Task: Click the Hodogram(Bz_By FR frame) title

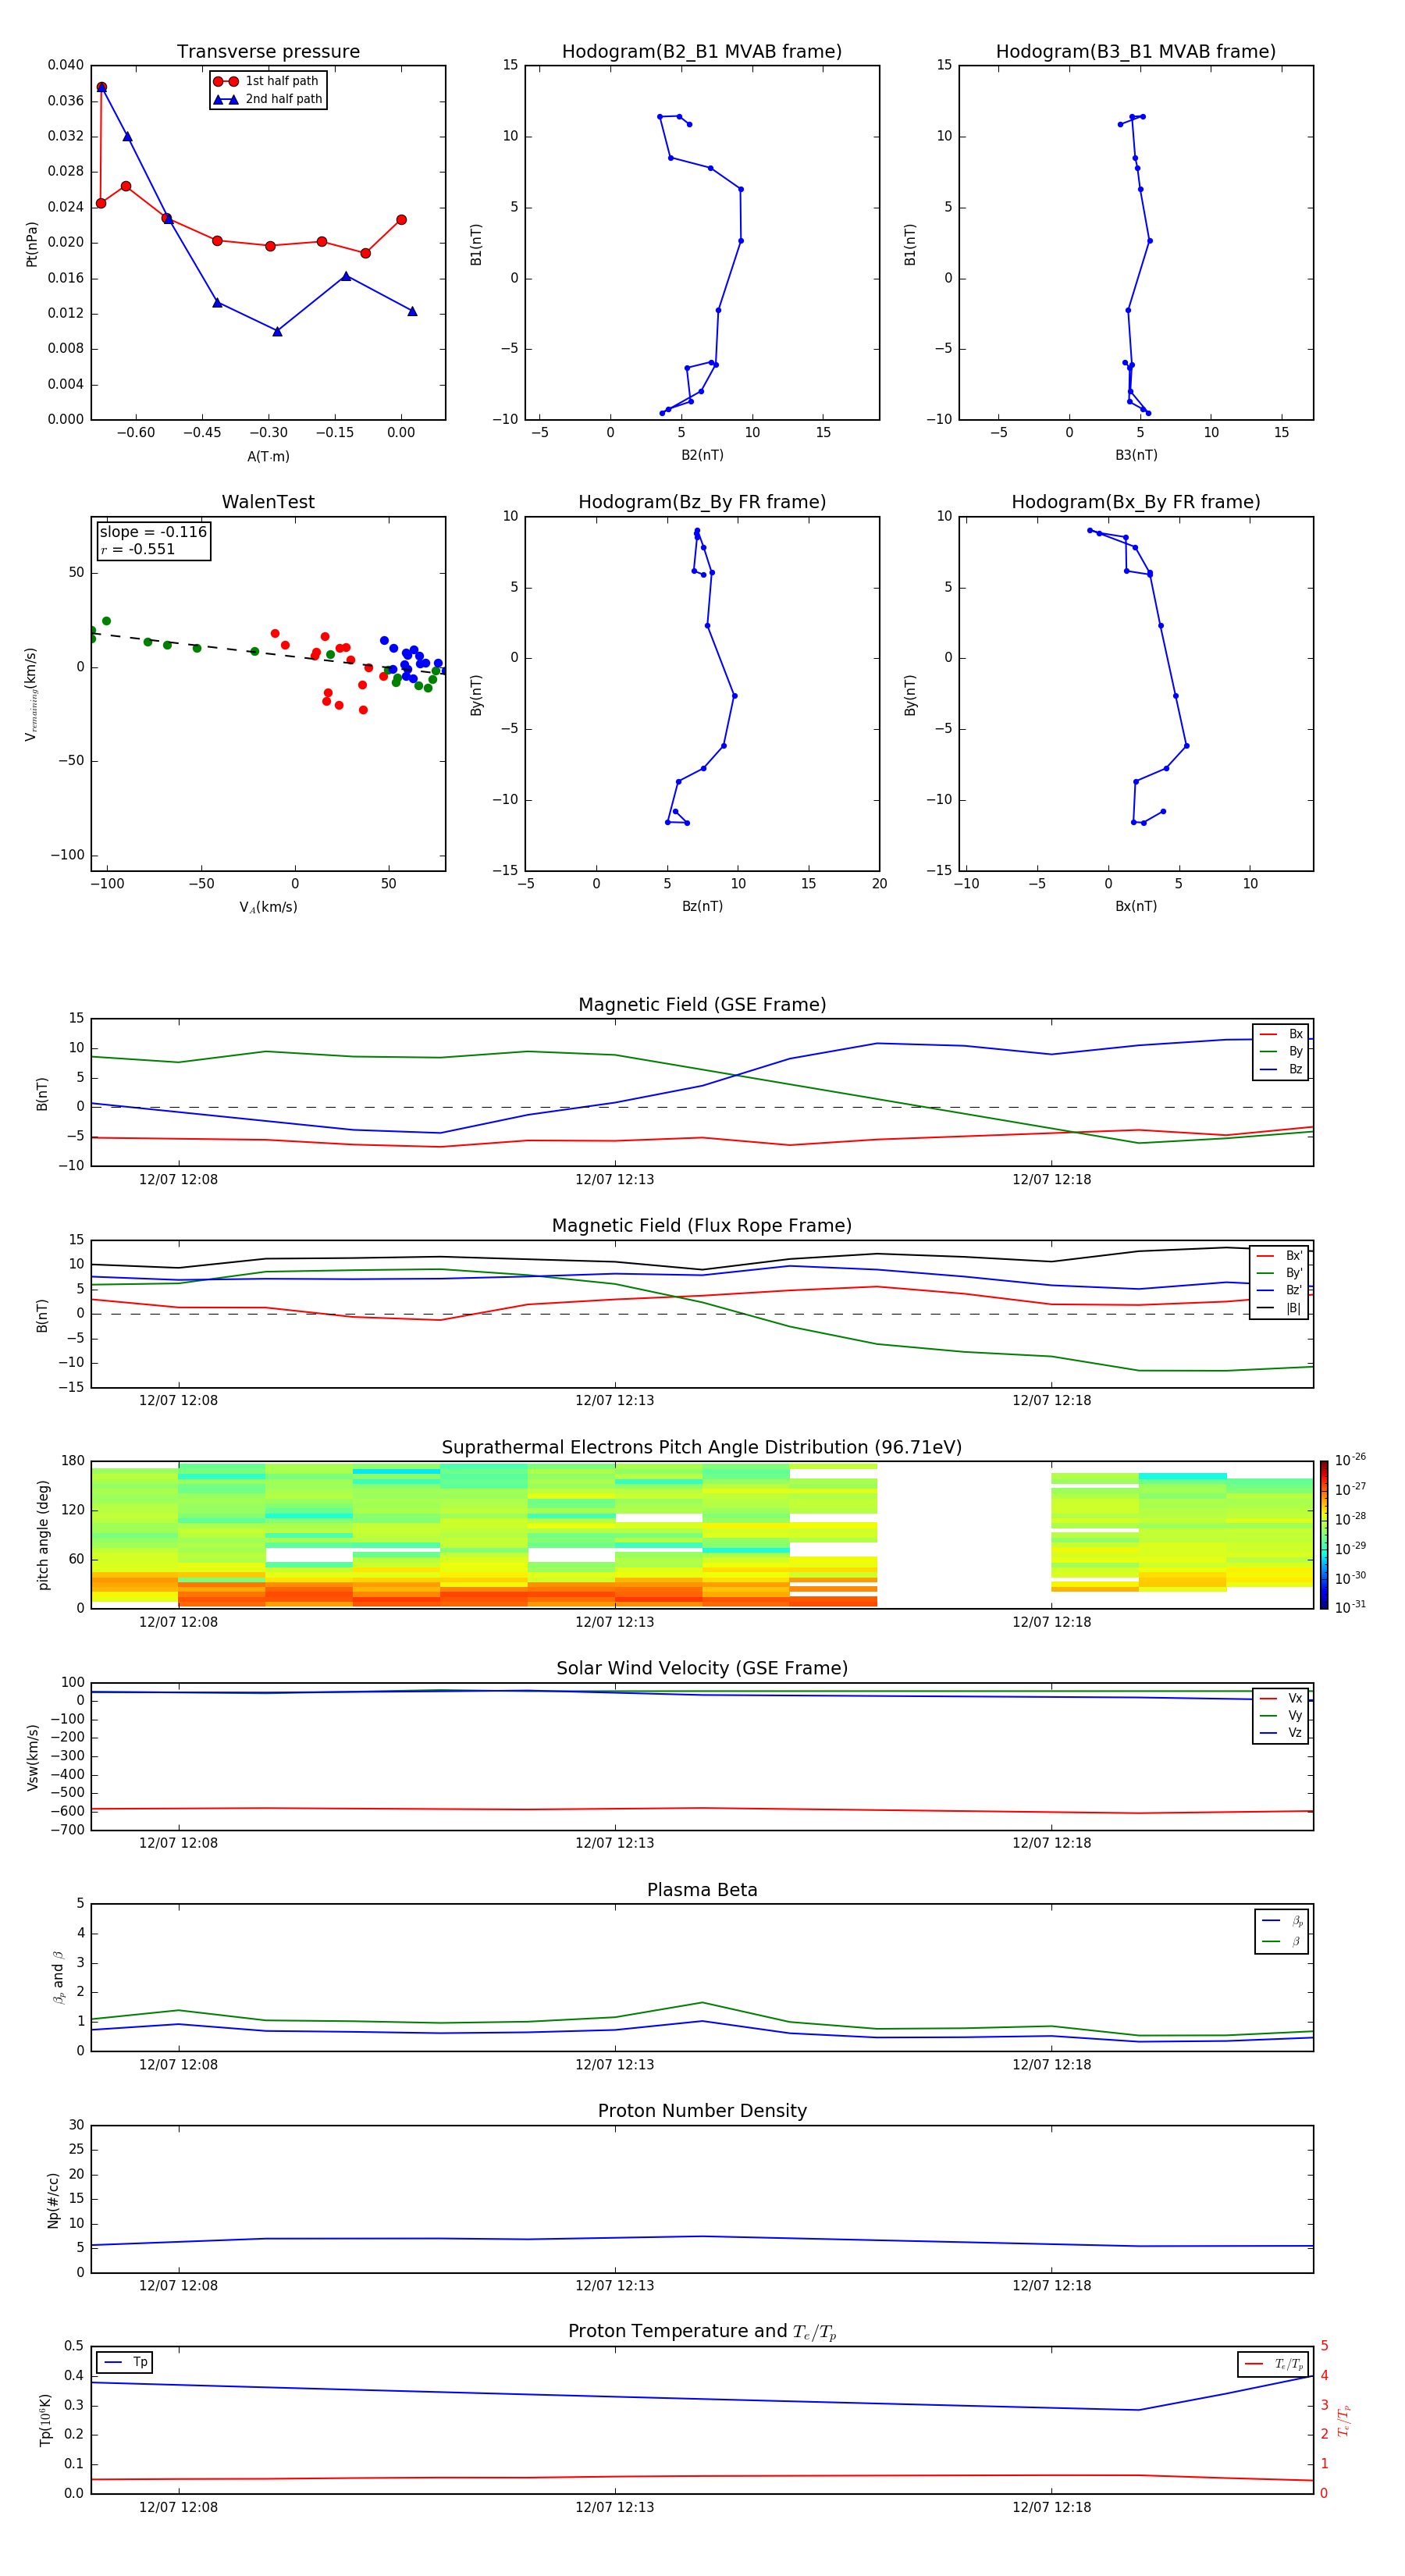Action: (x=702, y=502)
